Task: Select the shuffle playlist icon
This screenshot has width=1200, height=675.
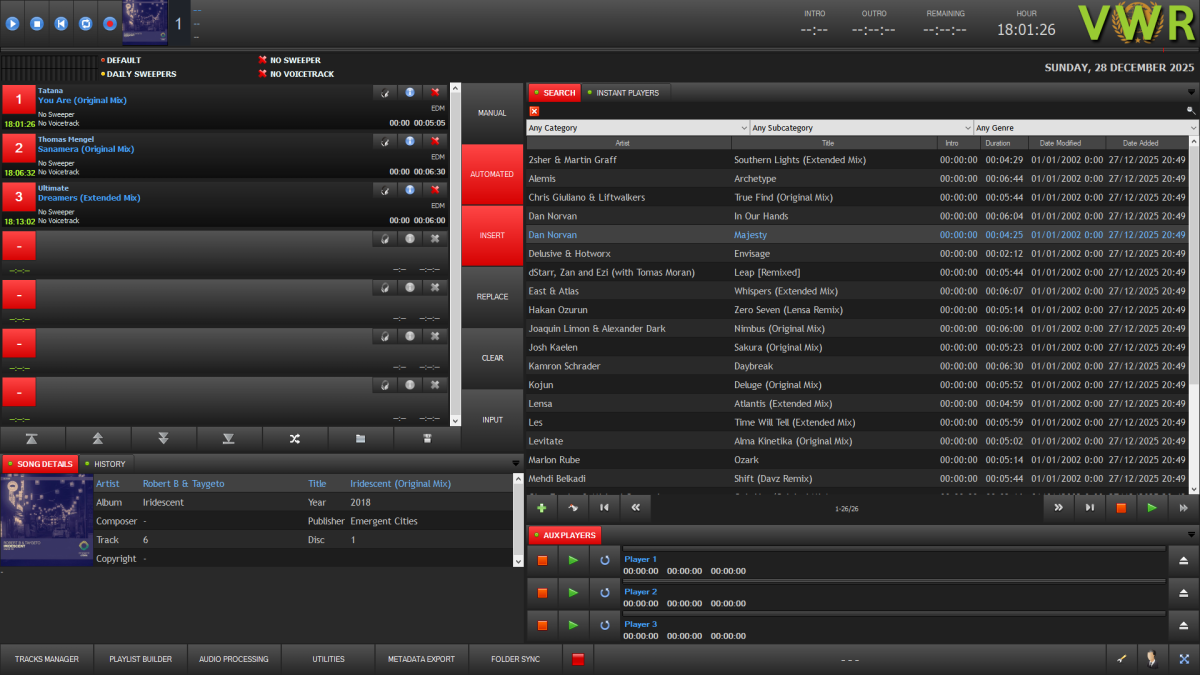Action: coord(294,438)
